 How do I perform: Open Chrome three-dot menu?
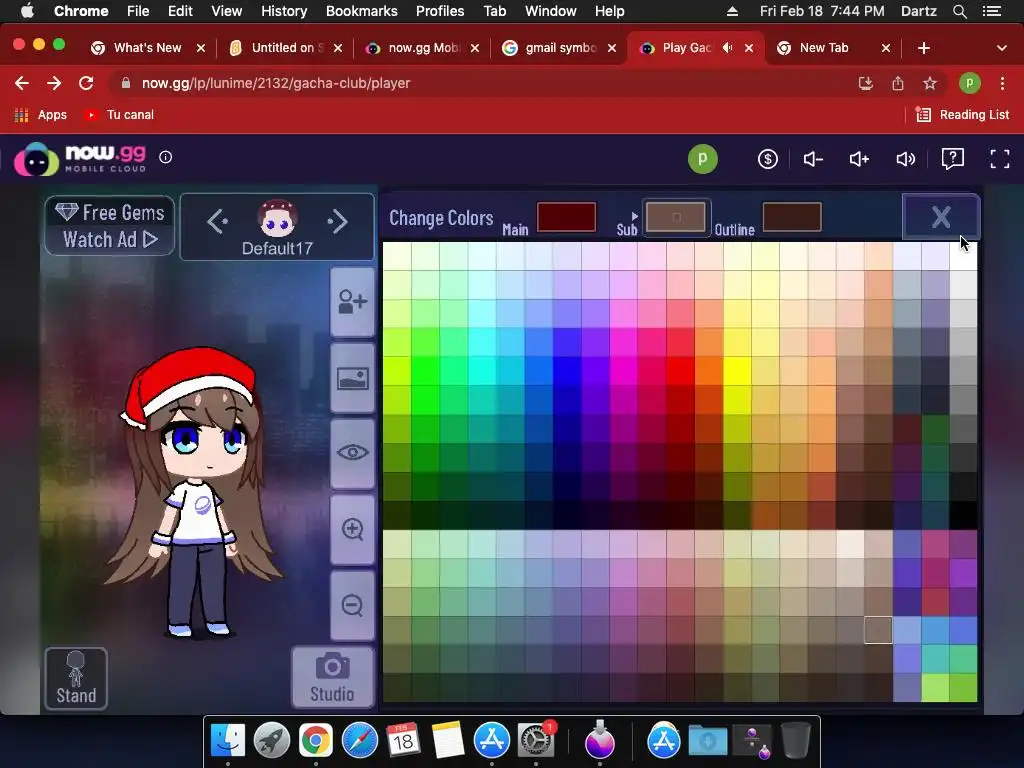coord(1002,83)
